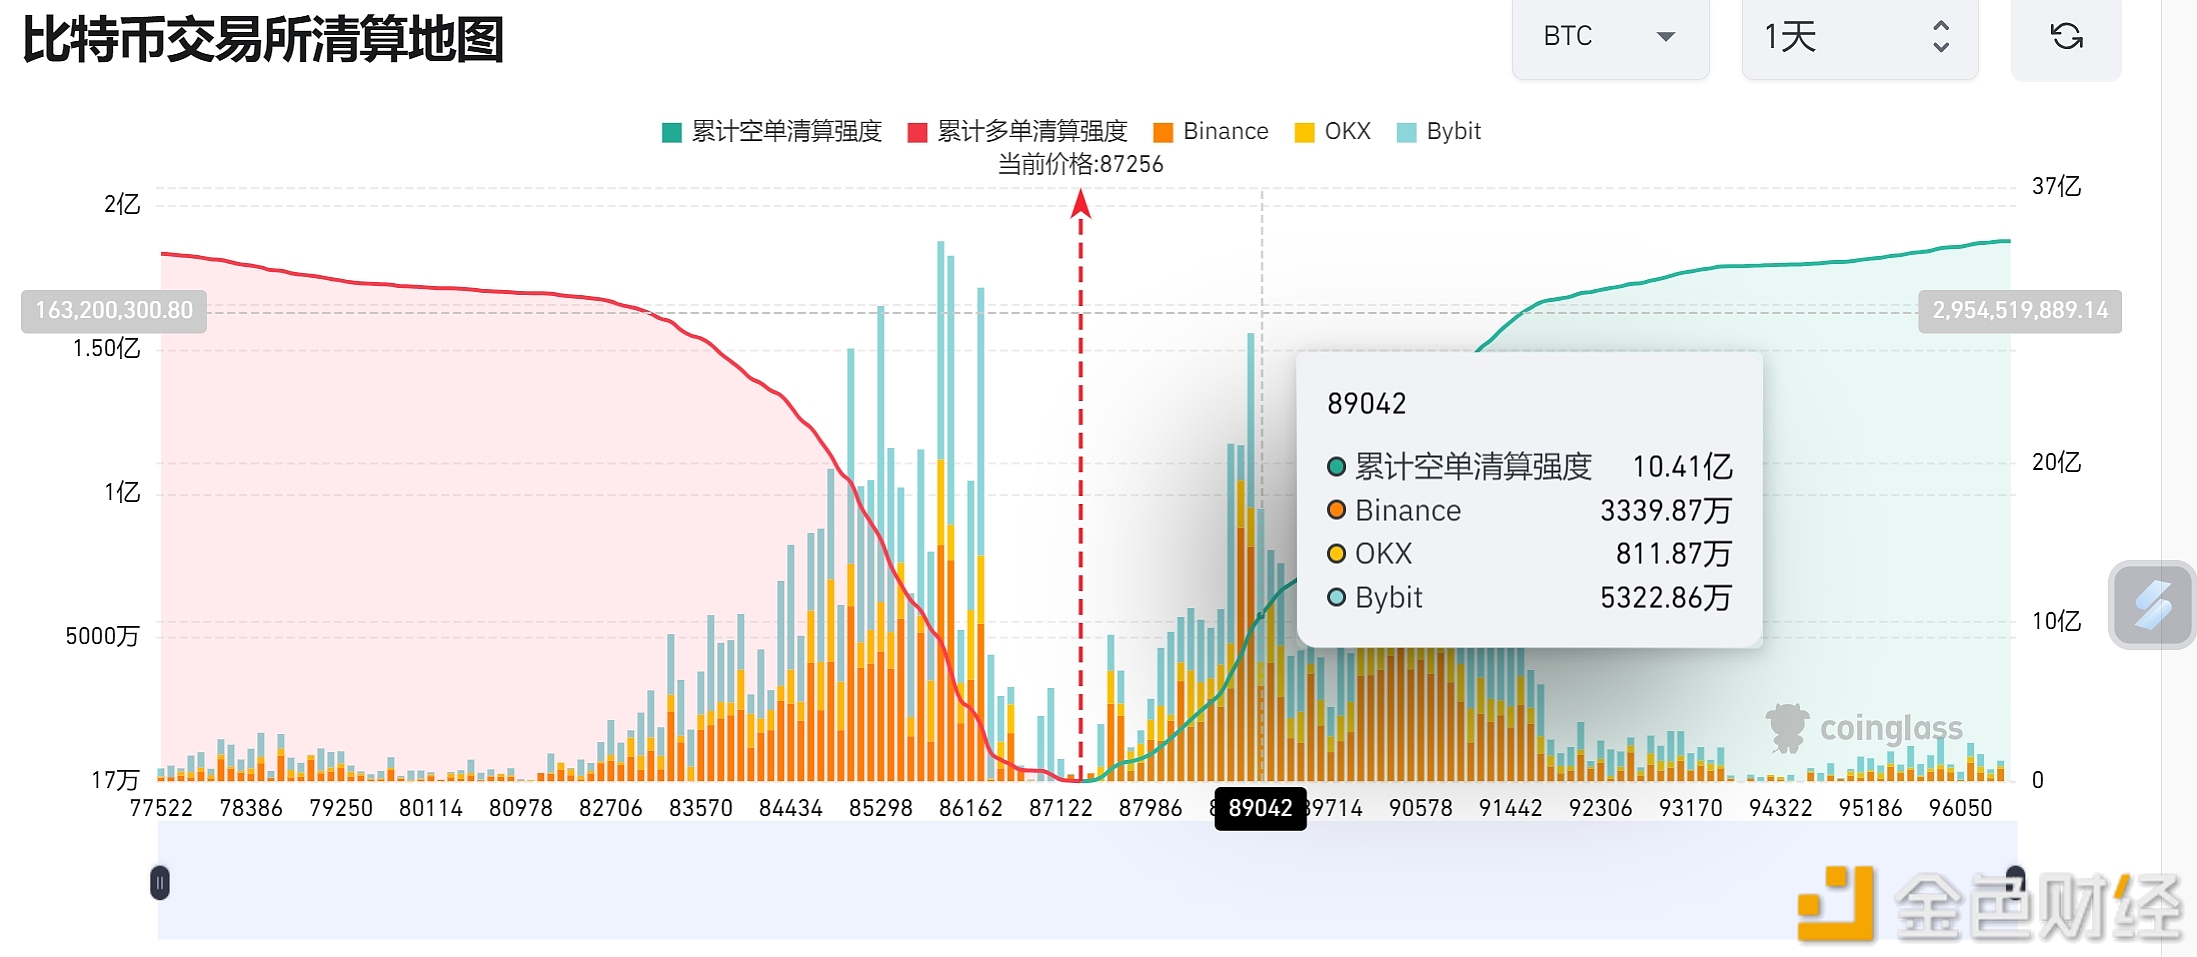The height and width of the screenshot is (957, 2197).
Task: Click the 20亿 right y-axis label
Action: coord(2057,462)
